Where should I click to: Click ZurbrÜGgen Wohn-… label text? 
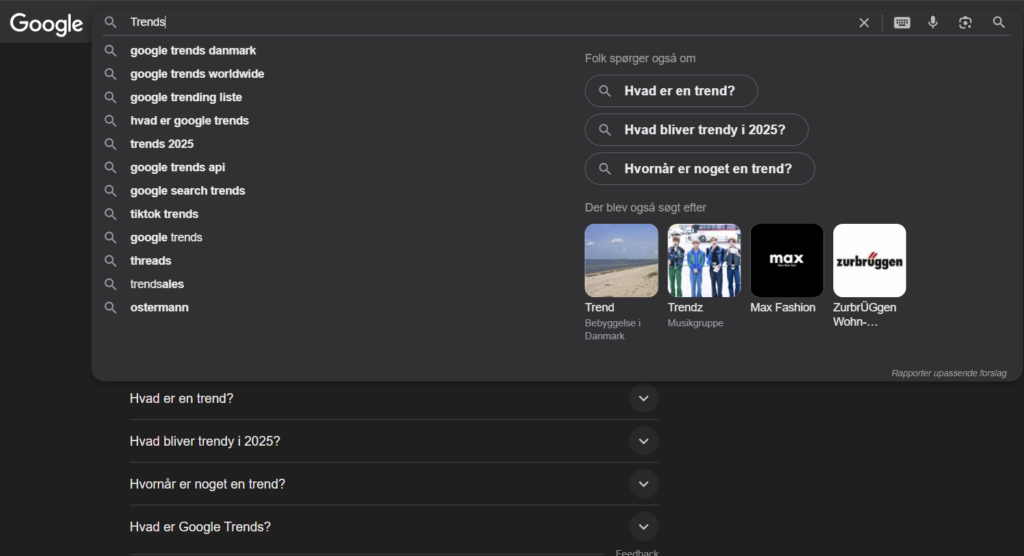[865, 314]
